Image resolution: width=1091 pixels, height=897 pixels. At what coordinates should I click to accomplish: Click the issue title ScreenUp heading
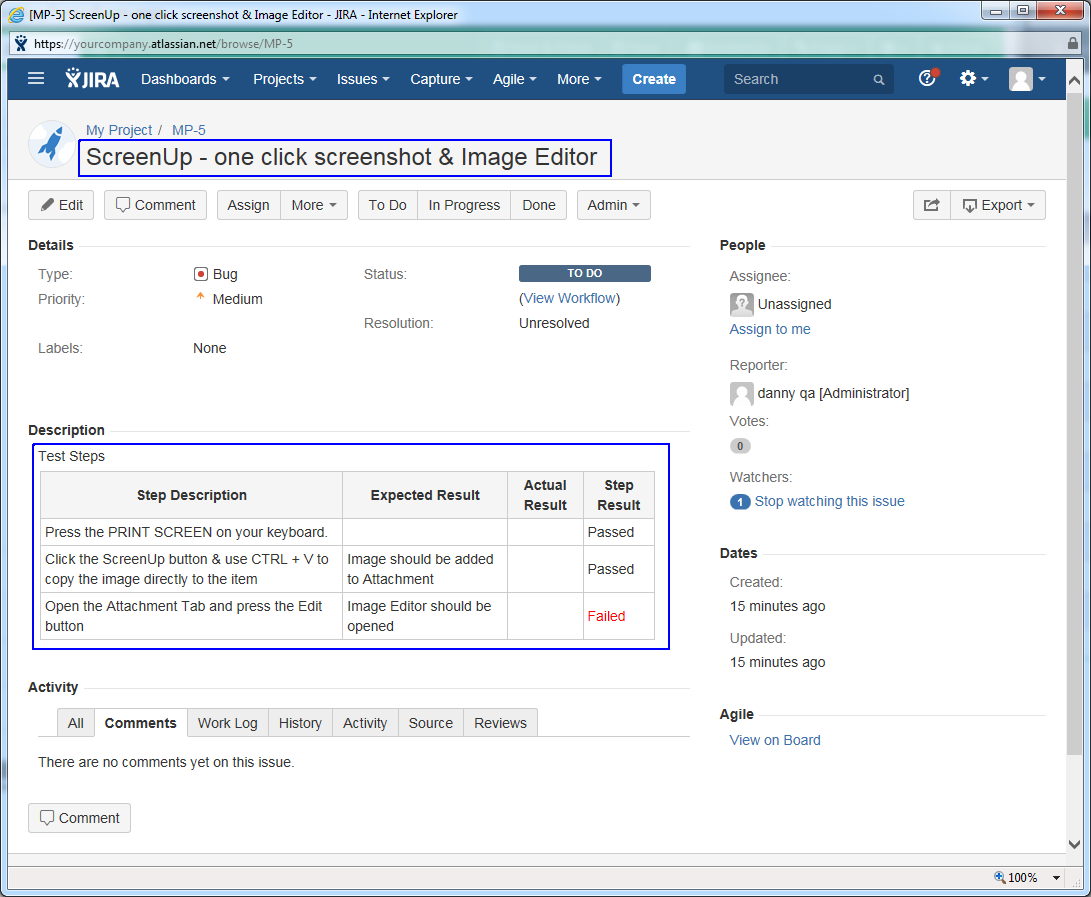tap(342, 157)
